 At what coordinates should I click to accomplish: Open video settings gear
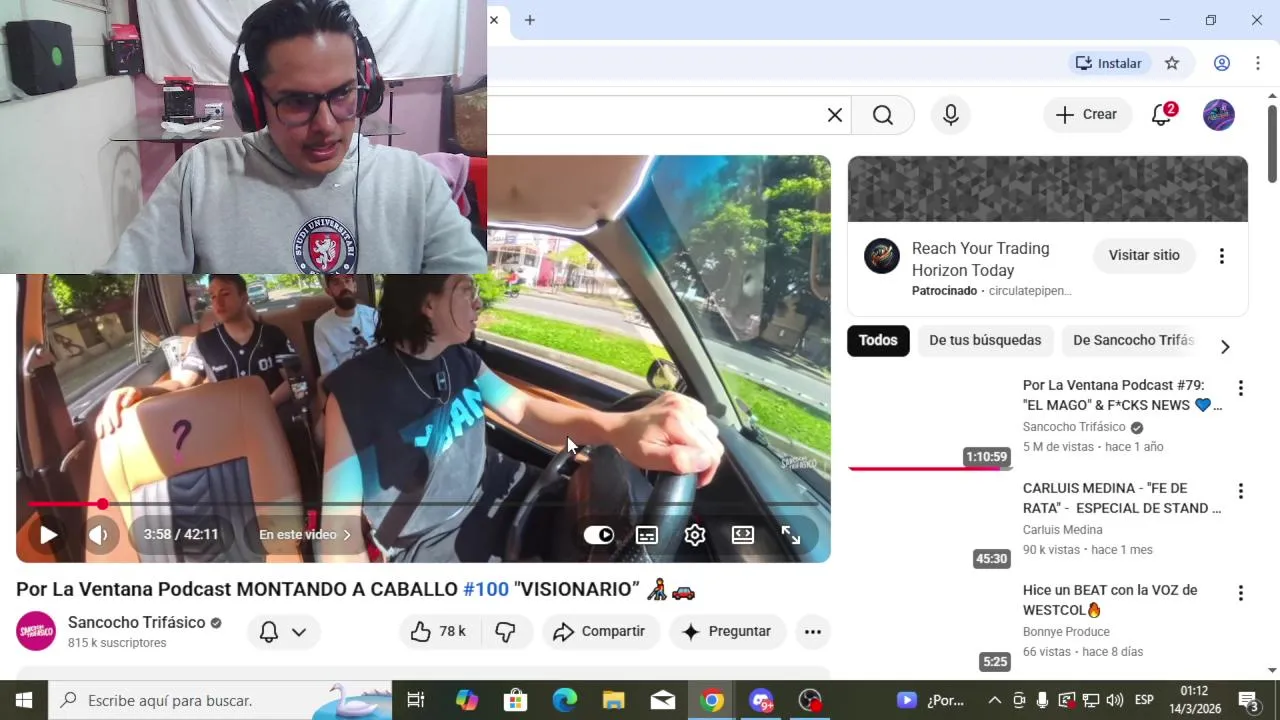695,535
